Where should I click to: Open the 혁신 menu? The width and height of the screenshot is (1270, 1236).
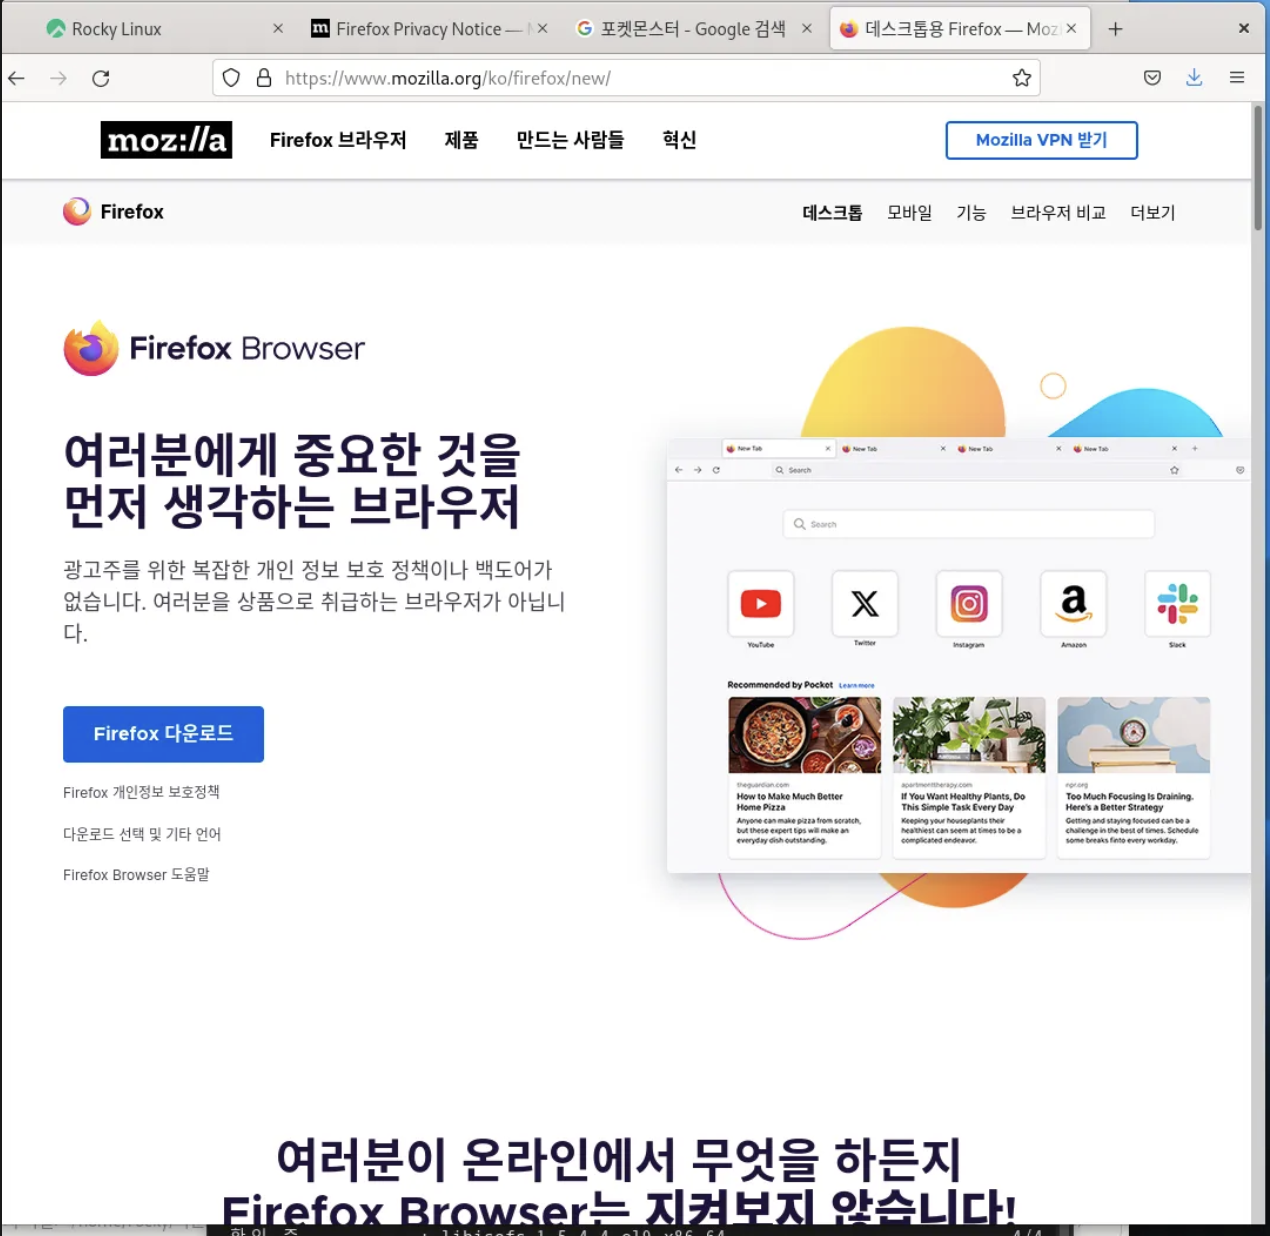[x=679, y=140]
